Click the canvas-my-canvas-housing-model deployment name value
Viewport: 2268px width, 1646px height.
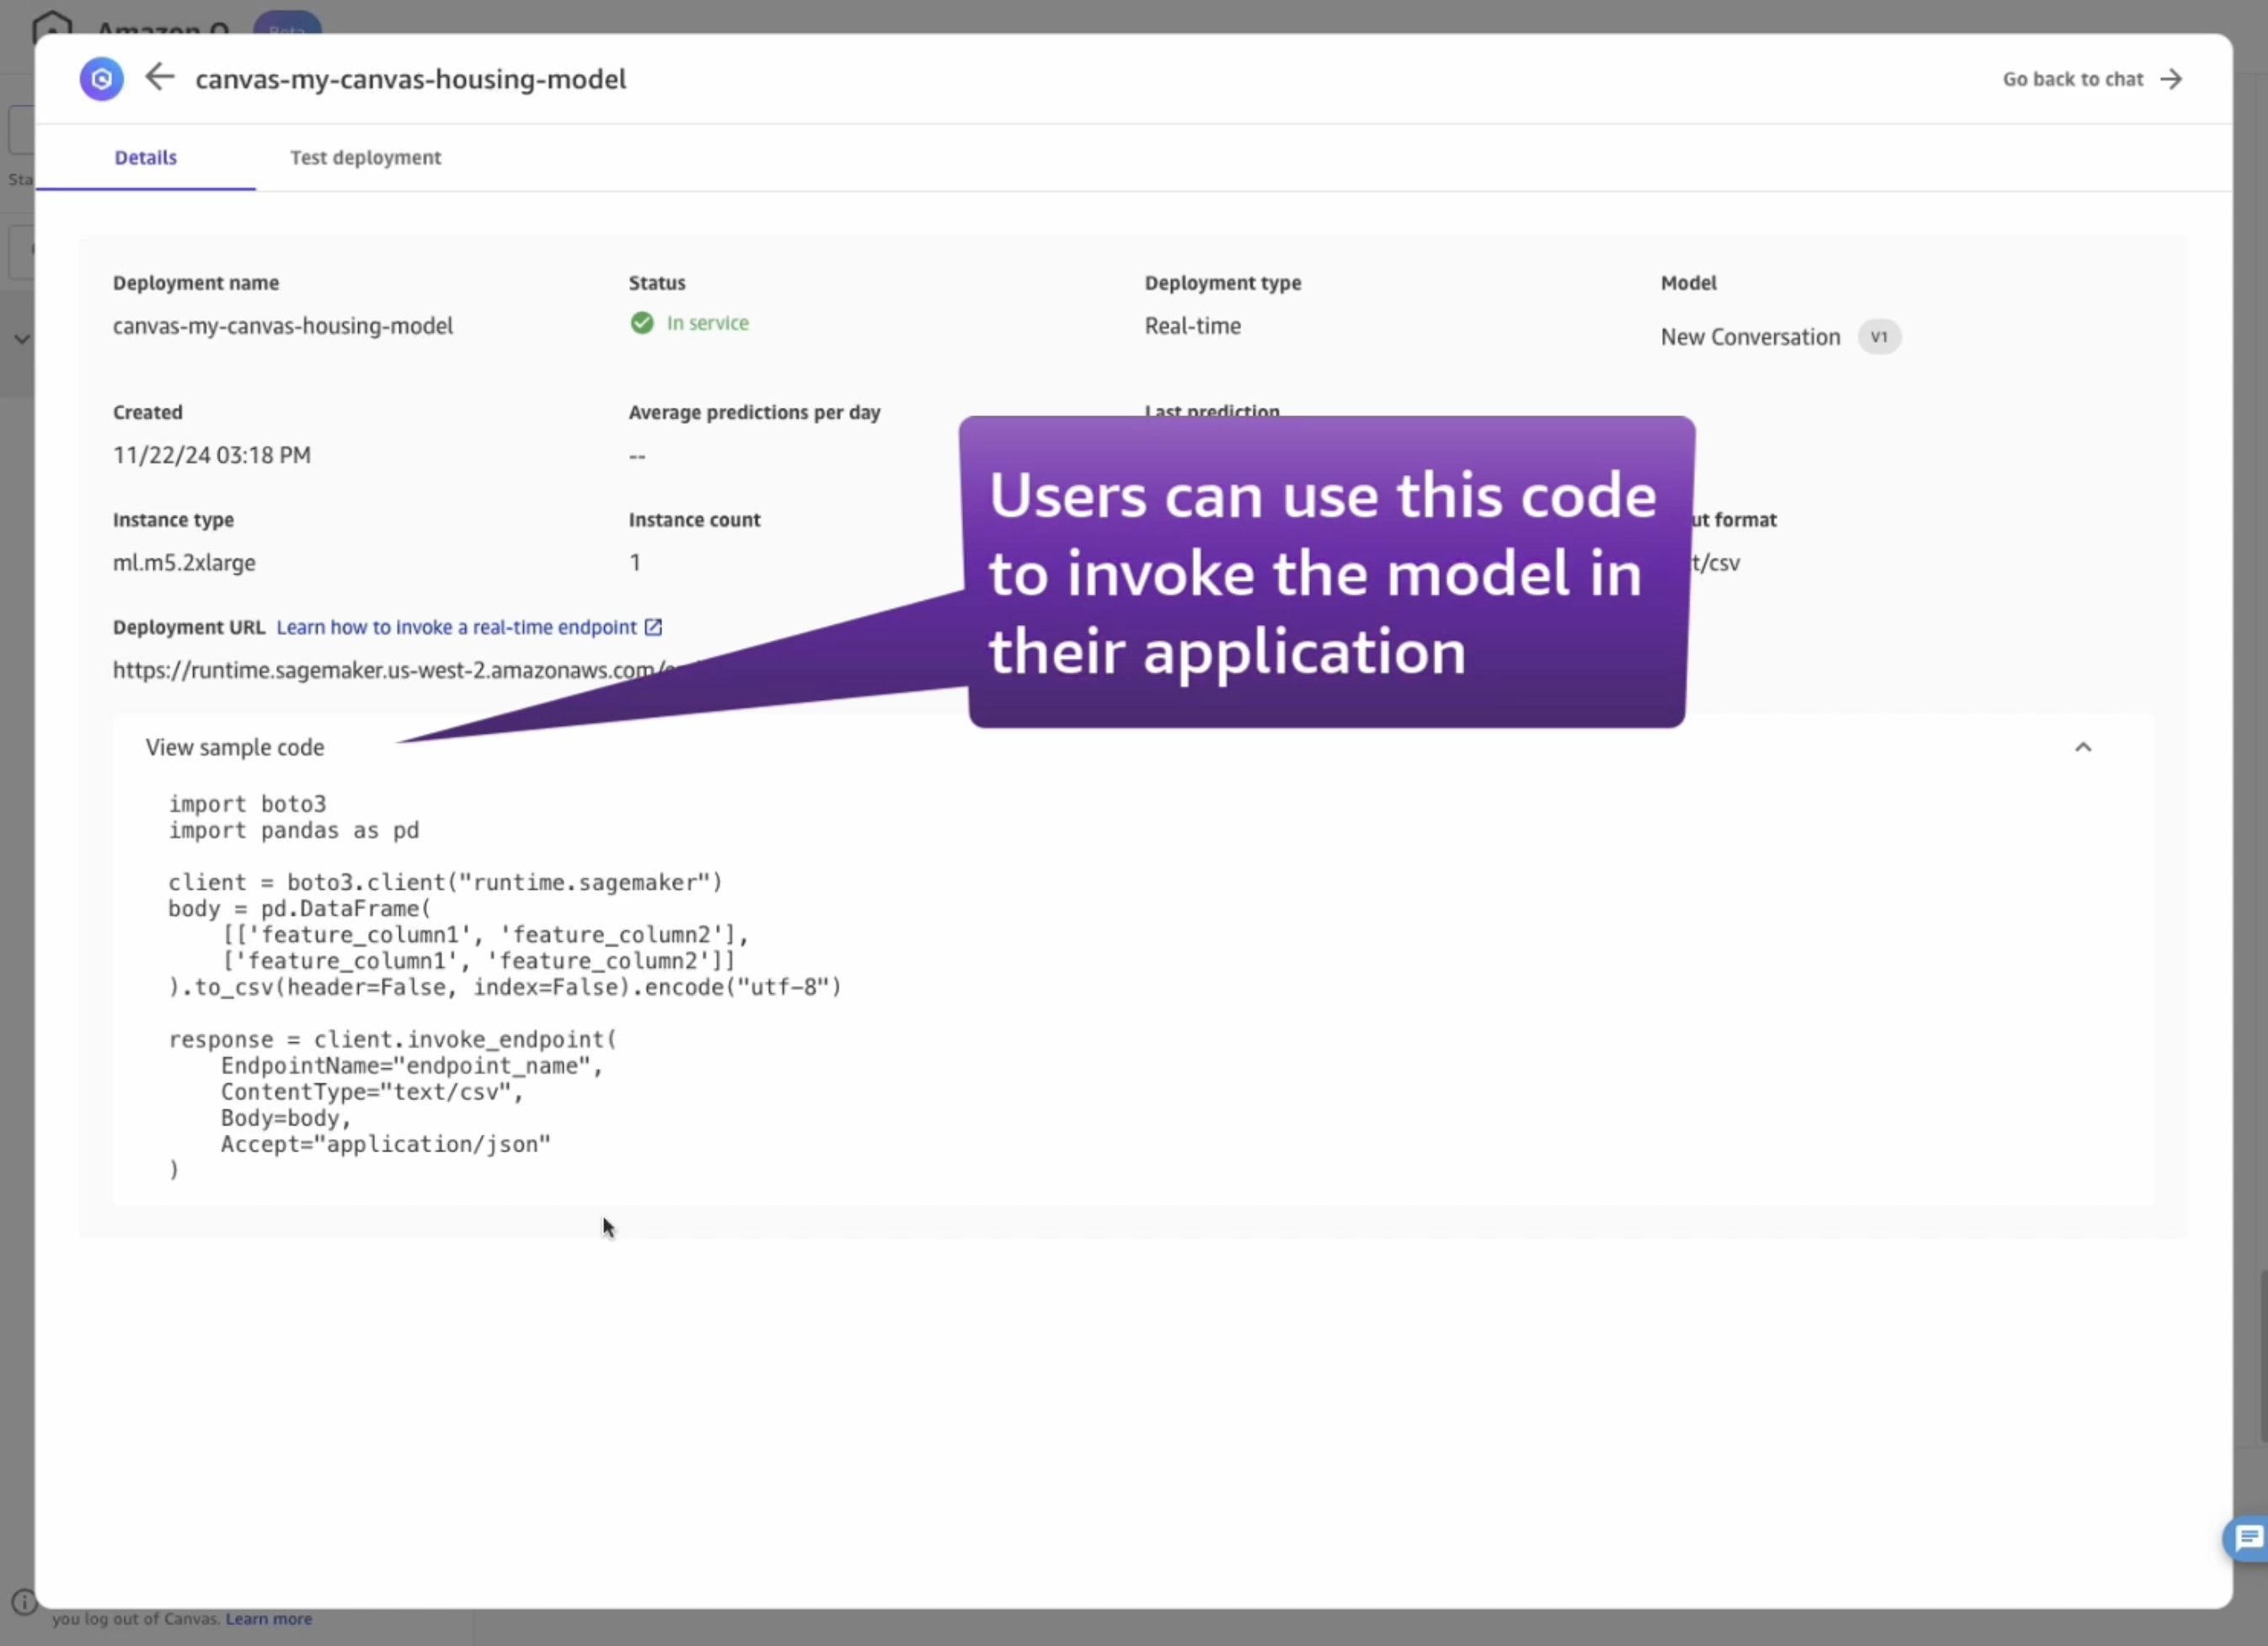283,326
